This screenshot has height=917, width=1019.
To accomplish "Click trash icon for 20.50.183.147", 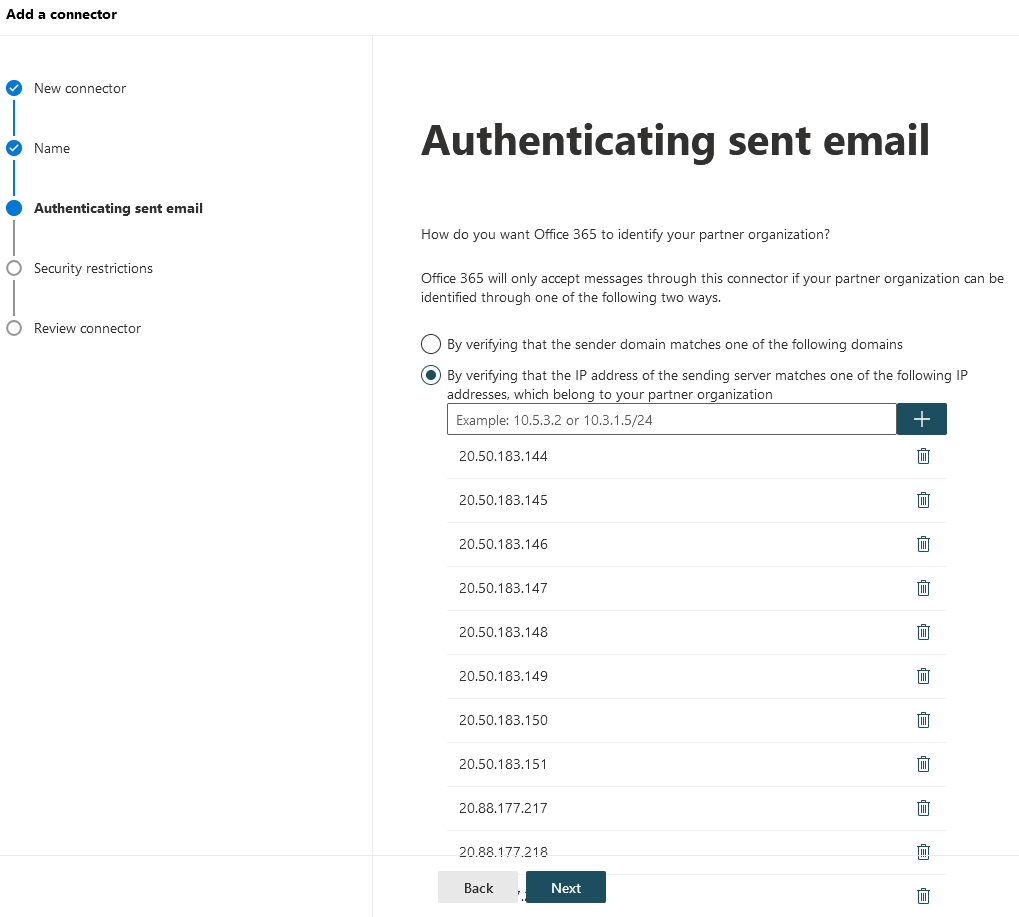I will tap(923, 588).
